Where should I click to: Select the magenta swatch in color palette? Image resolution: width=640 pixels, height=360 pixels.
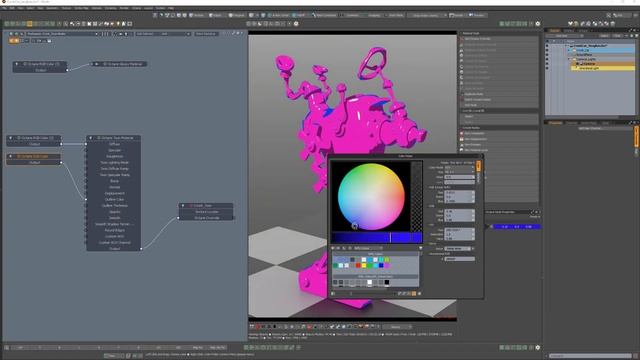tap(387, 265)
